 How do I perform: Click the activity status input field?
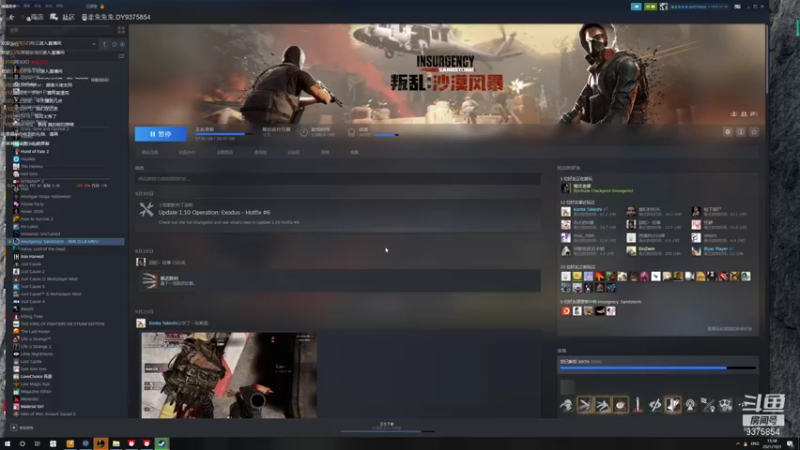(x=338, y=179)
